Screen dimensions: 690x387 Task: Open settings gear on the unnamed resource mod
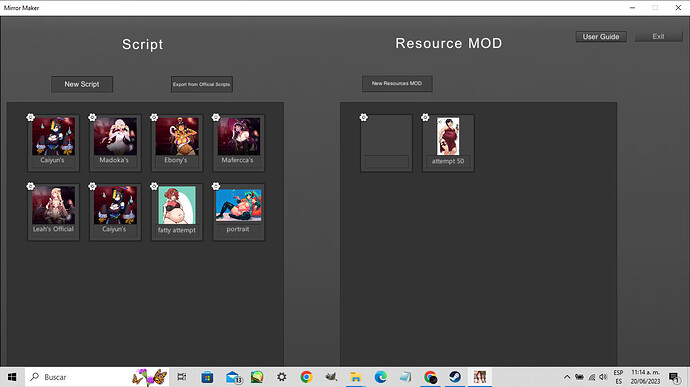tap(363, 117)
